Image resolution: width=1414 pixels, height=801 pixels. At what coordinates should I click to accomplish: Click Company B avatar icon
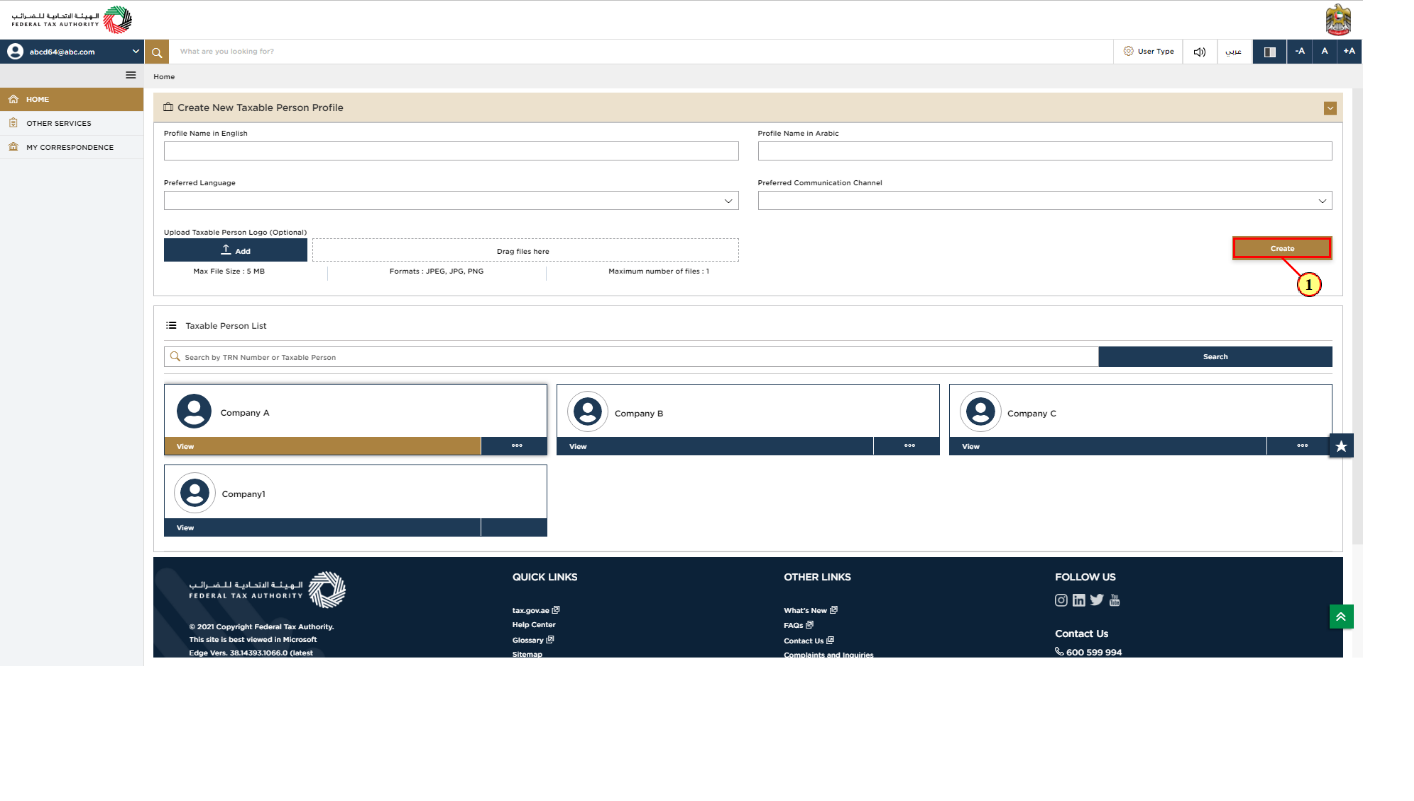tap(587, 411)
